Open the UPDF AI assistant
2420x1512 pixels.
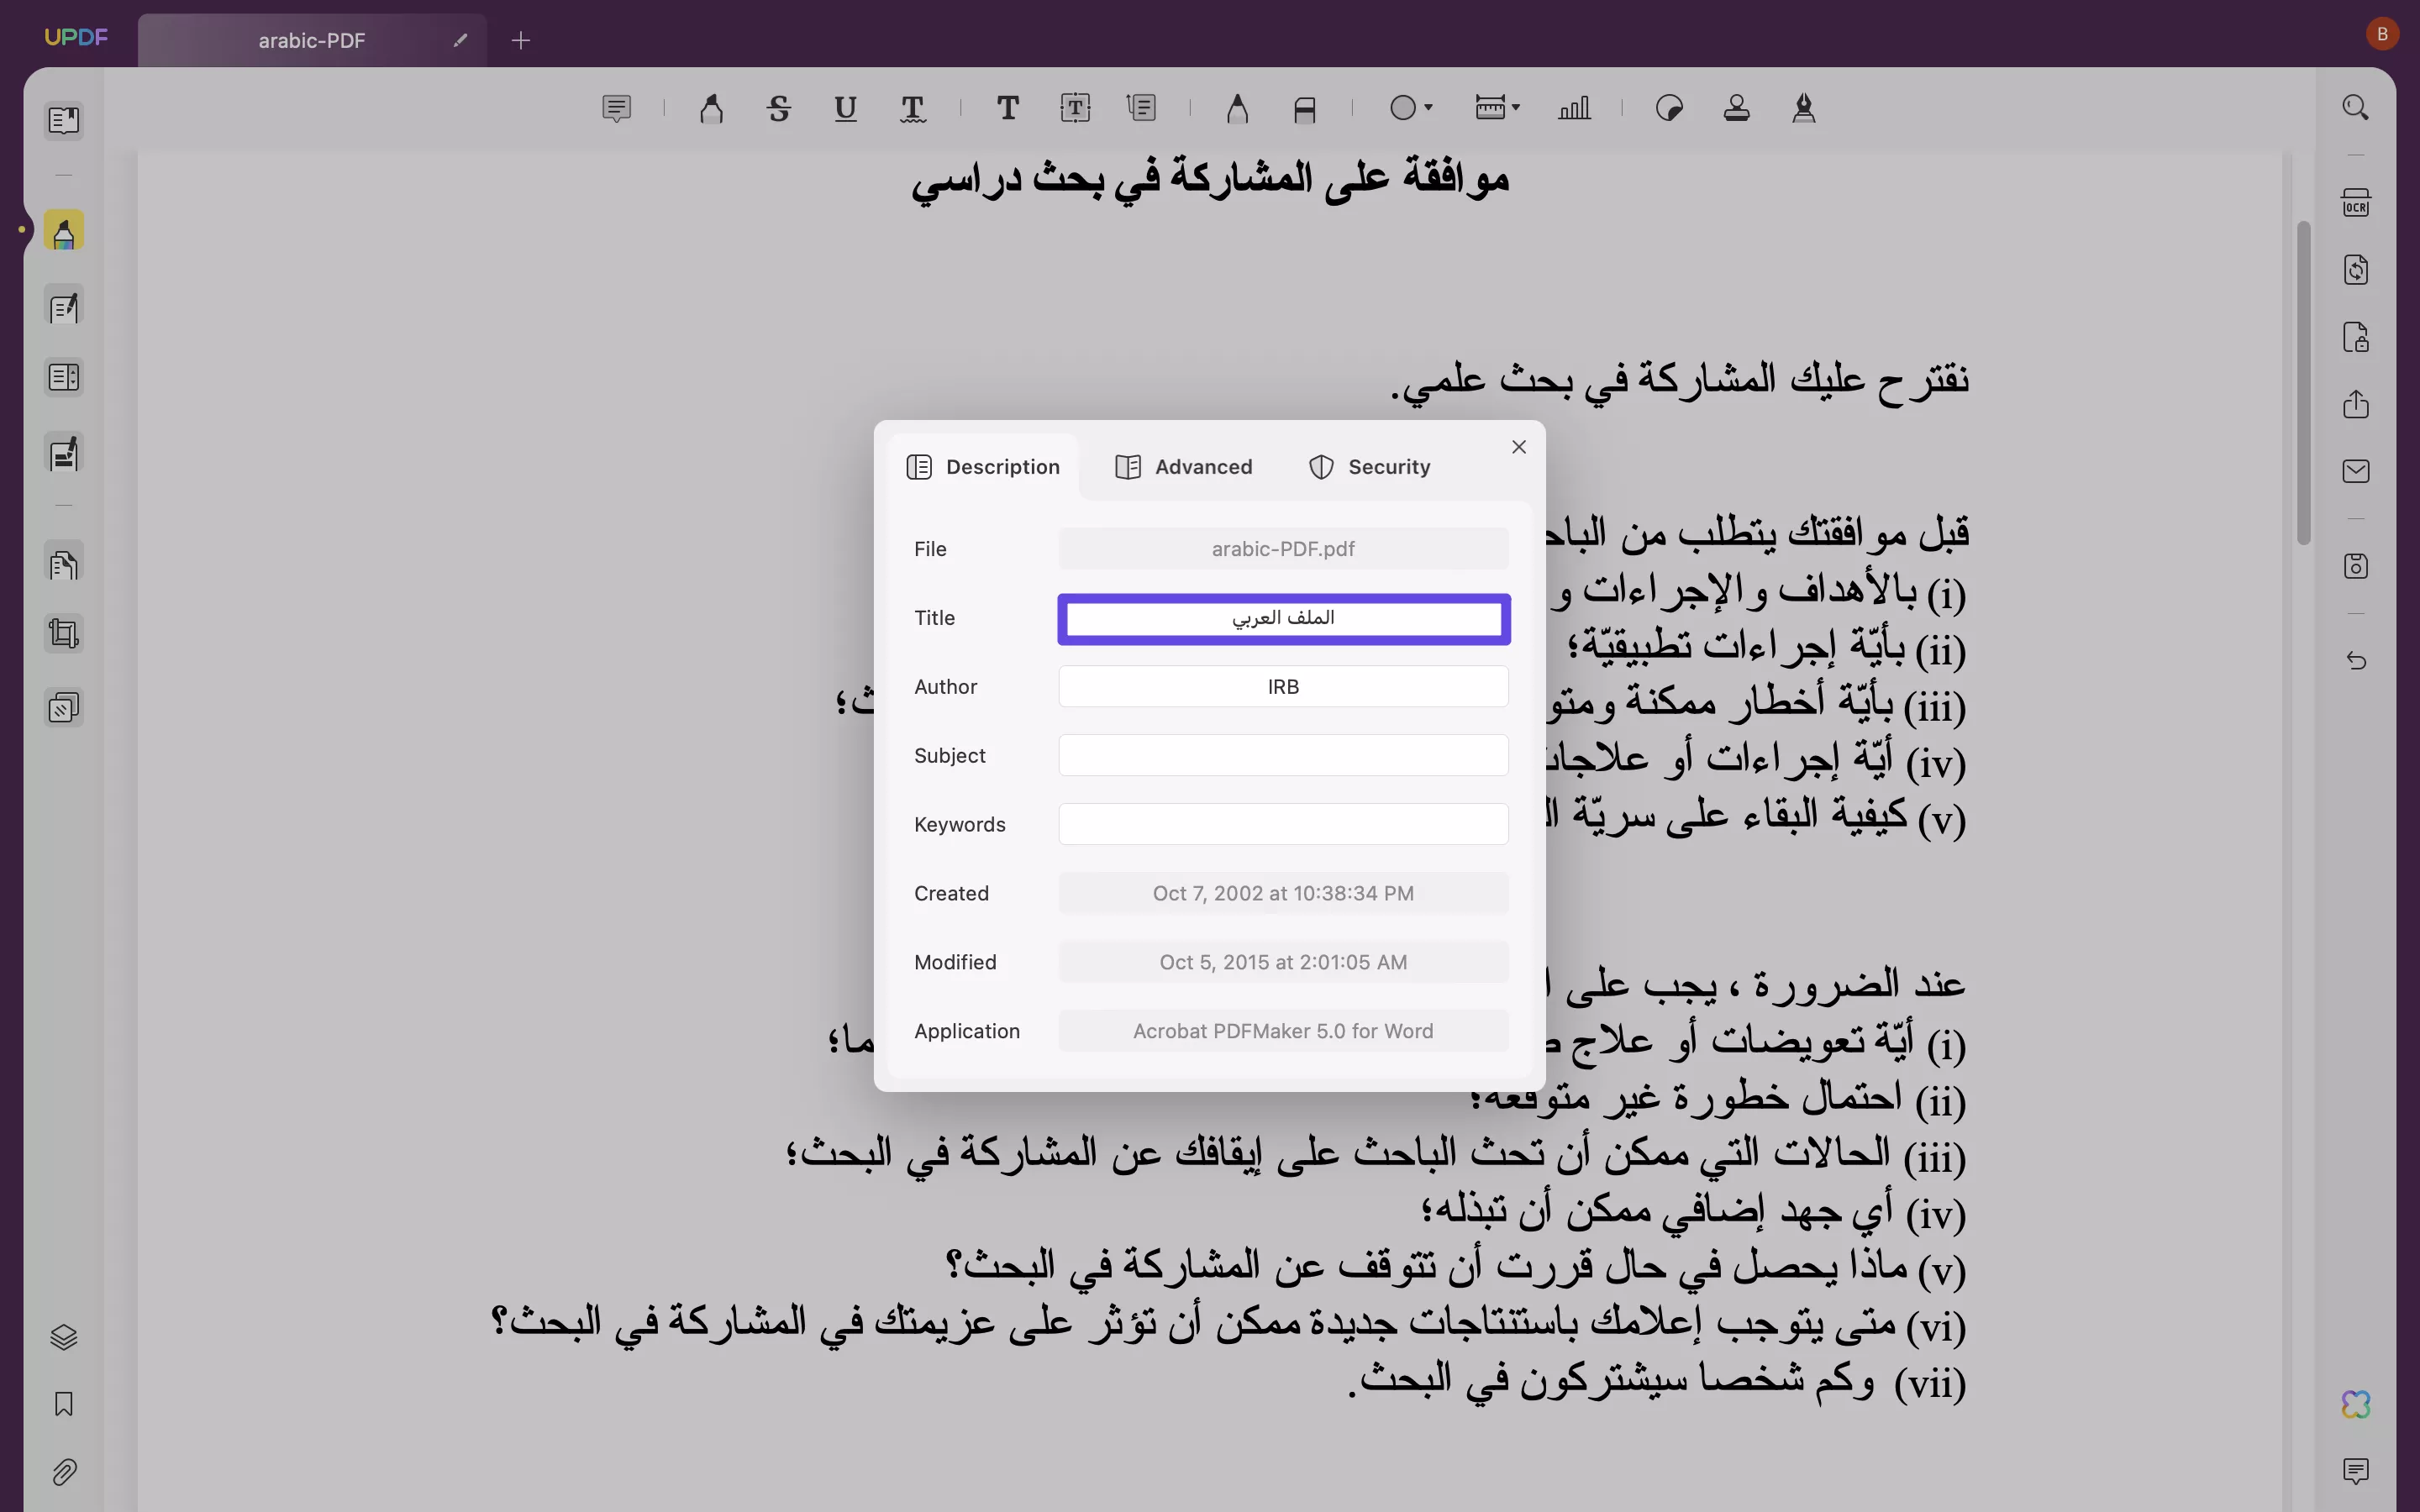click(2355, 1404)
